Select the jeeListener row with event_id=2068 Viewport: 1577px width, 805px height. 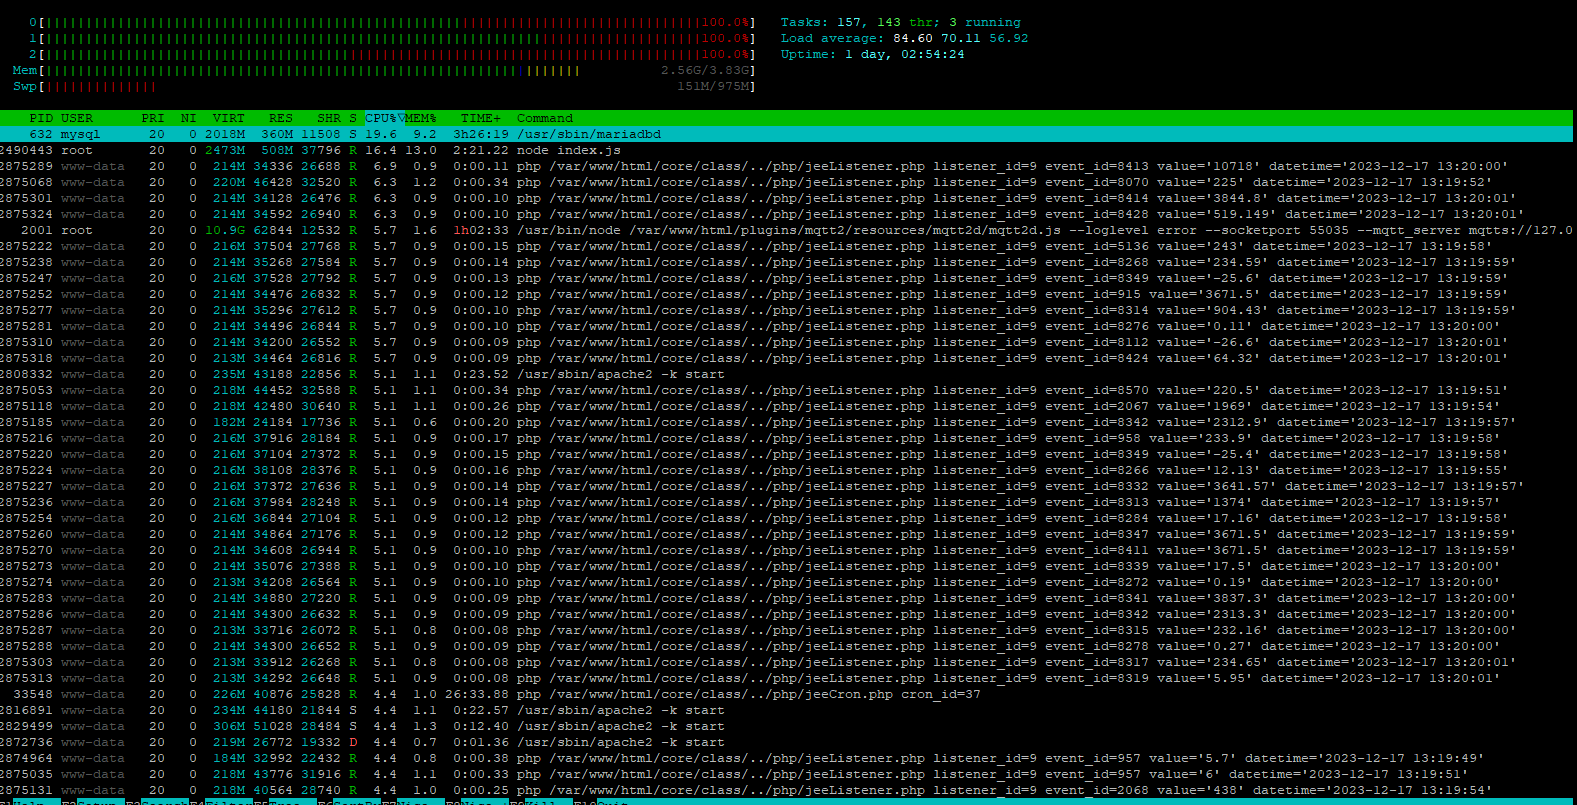(x=786, y=790)
